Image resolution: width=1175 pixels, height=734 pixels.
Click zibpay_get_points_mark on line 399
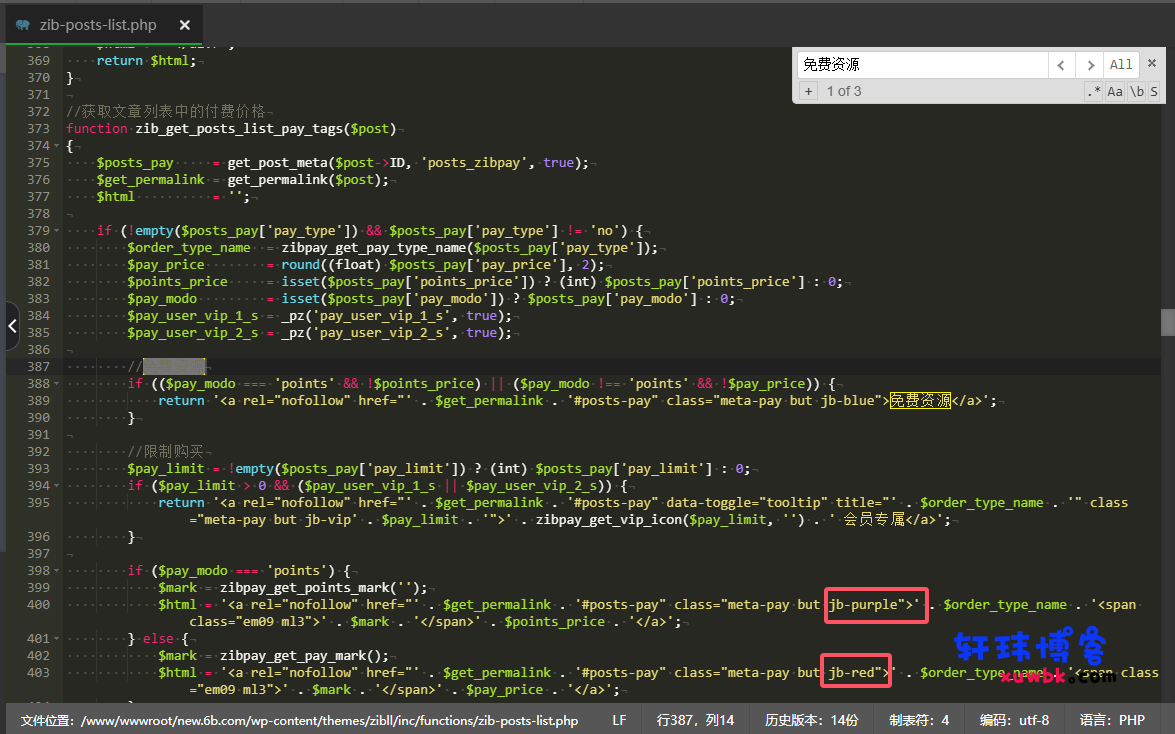(x=304, y=588)
